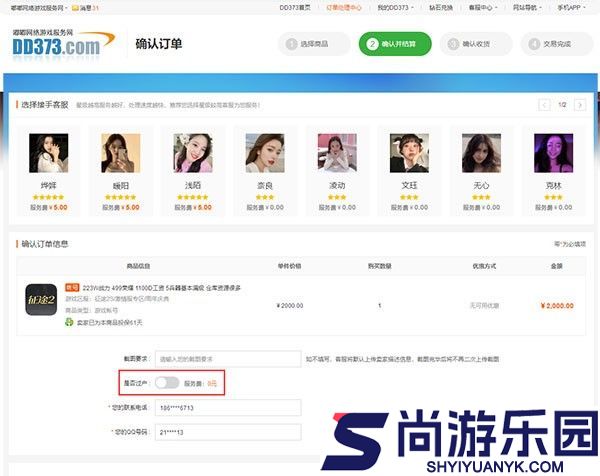Click the screenshot requirement input field
The width and height of the screenshot is (600, 476).
point(228,359)
